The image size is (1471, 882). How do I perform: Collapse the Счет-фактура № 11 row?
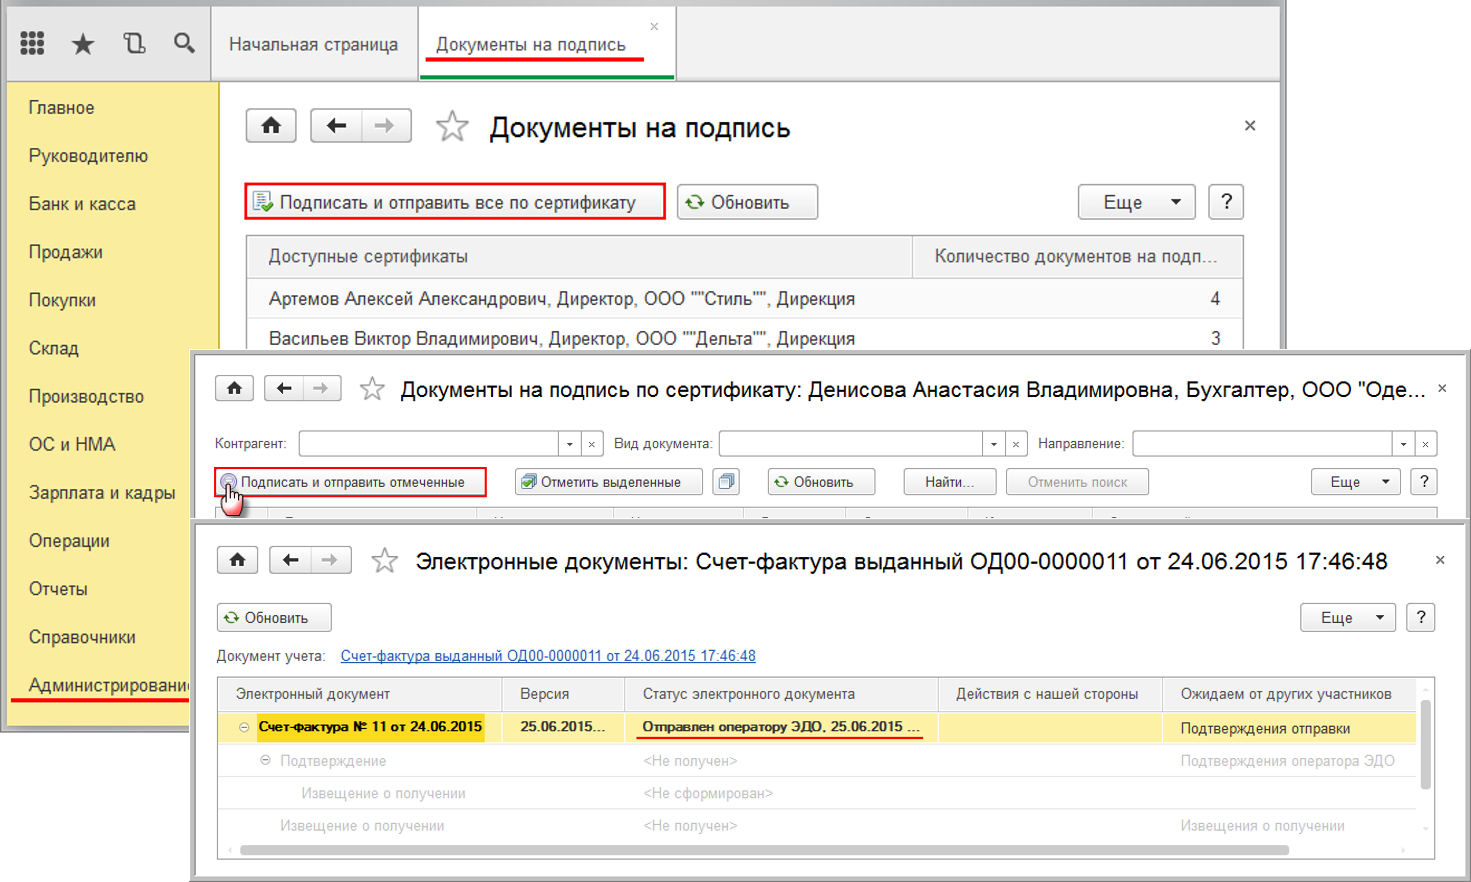coord(244,728)
